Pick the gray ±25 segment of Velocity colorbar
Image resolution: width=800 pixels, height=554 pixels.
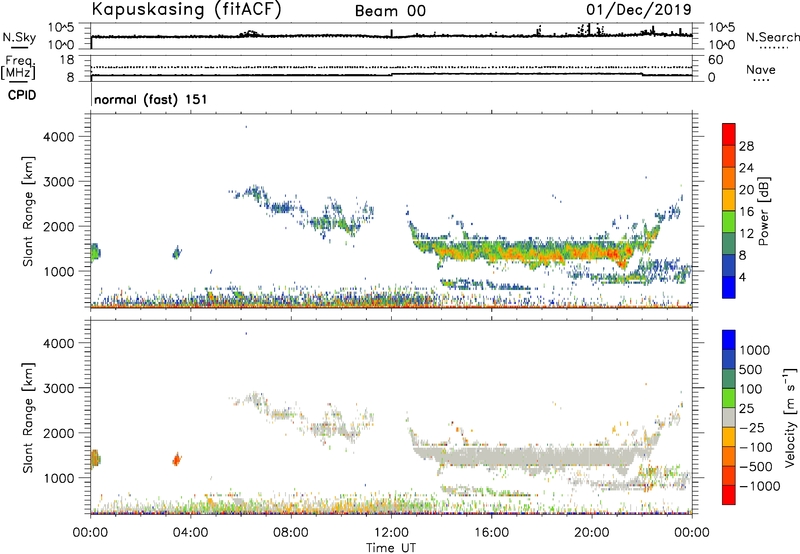click(x=729, y=417)
